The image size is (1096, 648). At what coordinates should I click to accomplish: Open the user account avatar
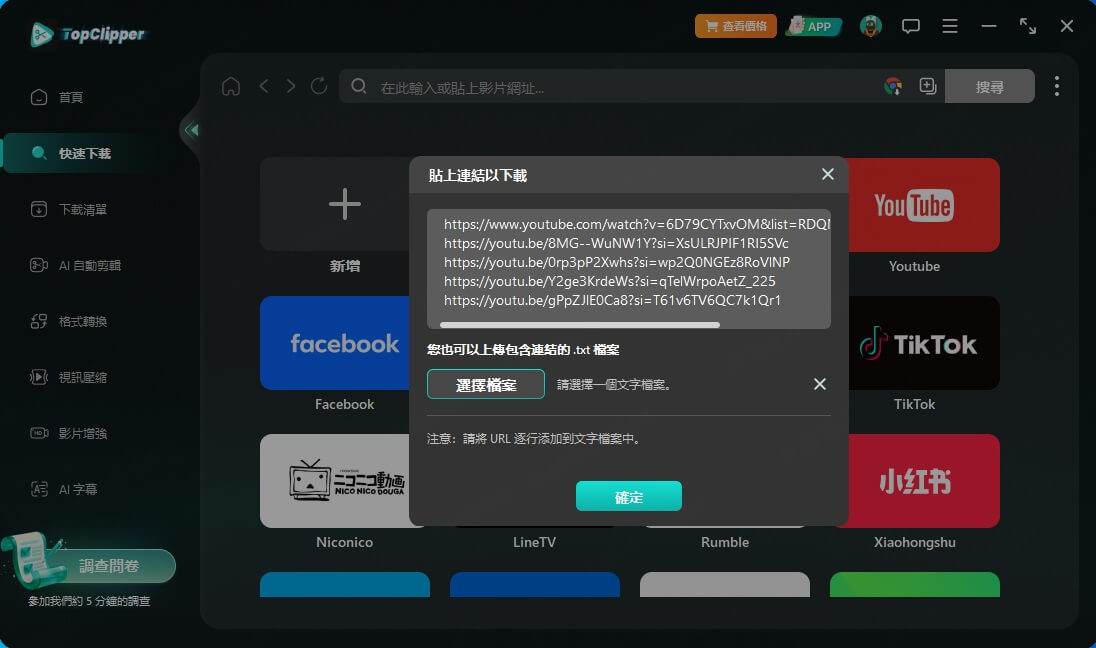870,26
